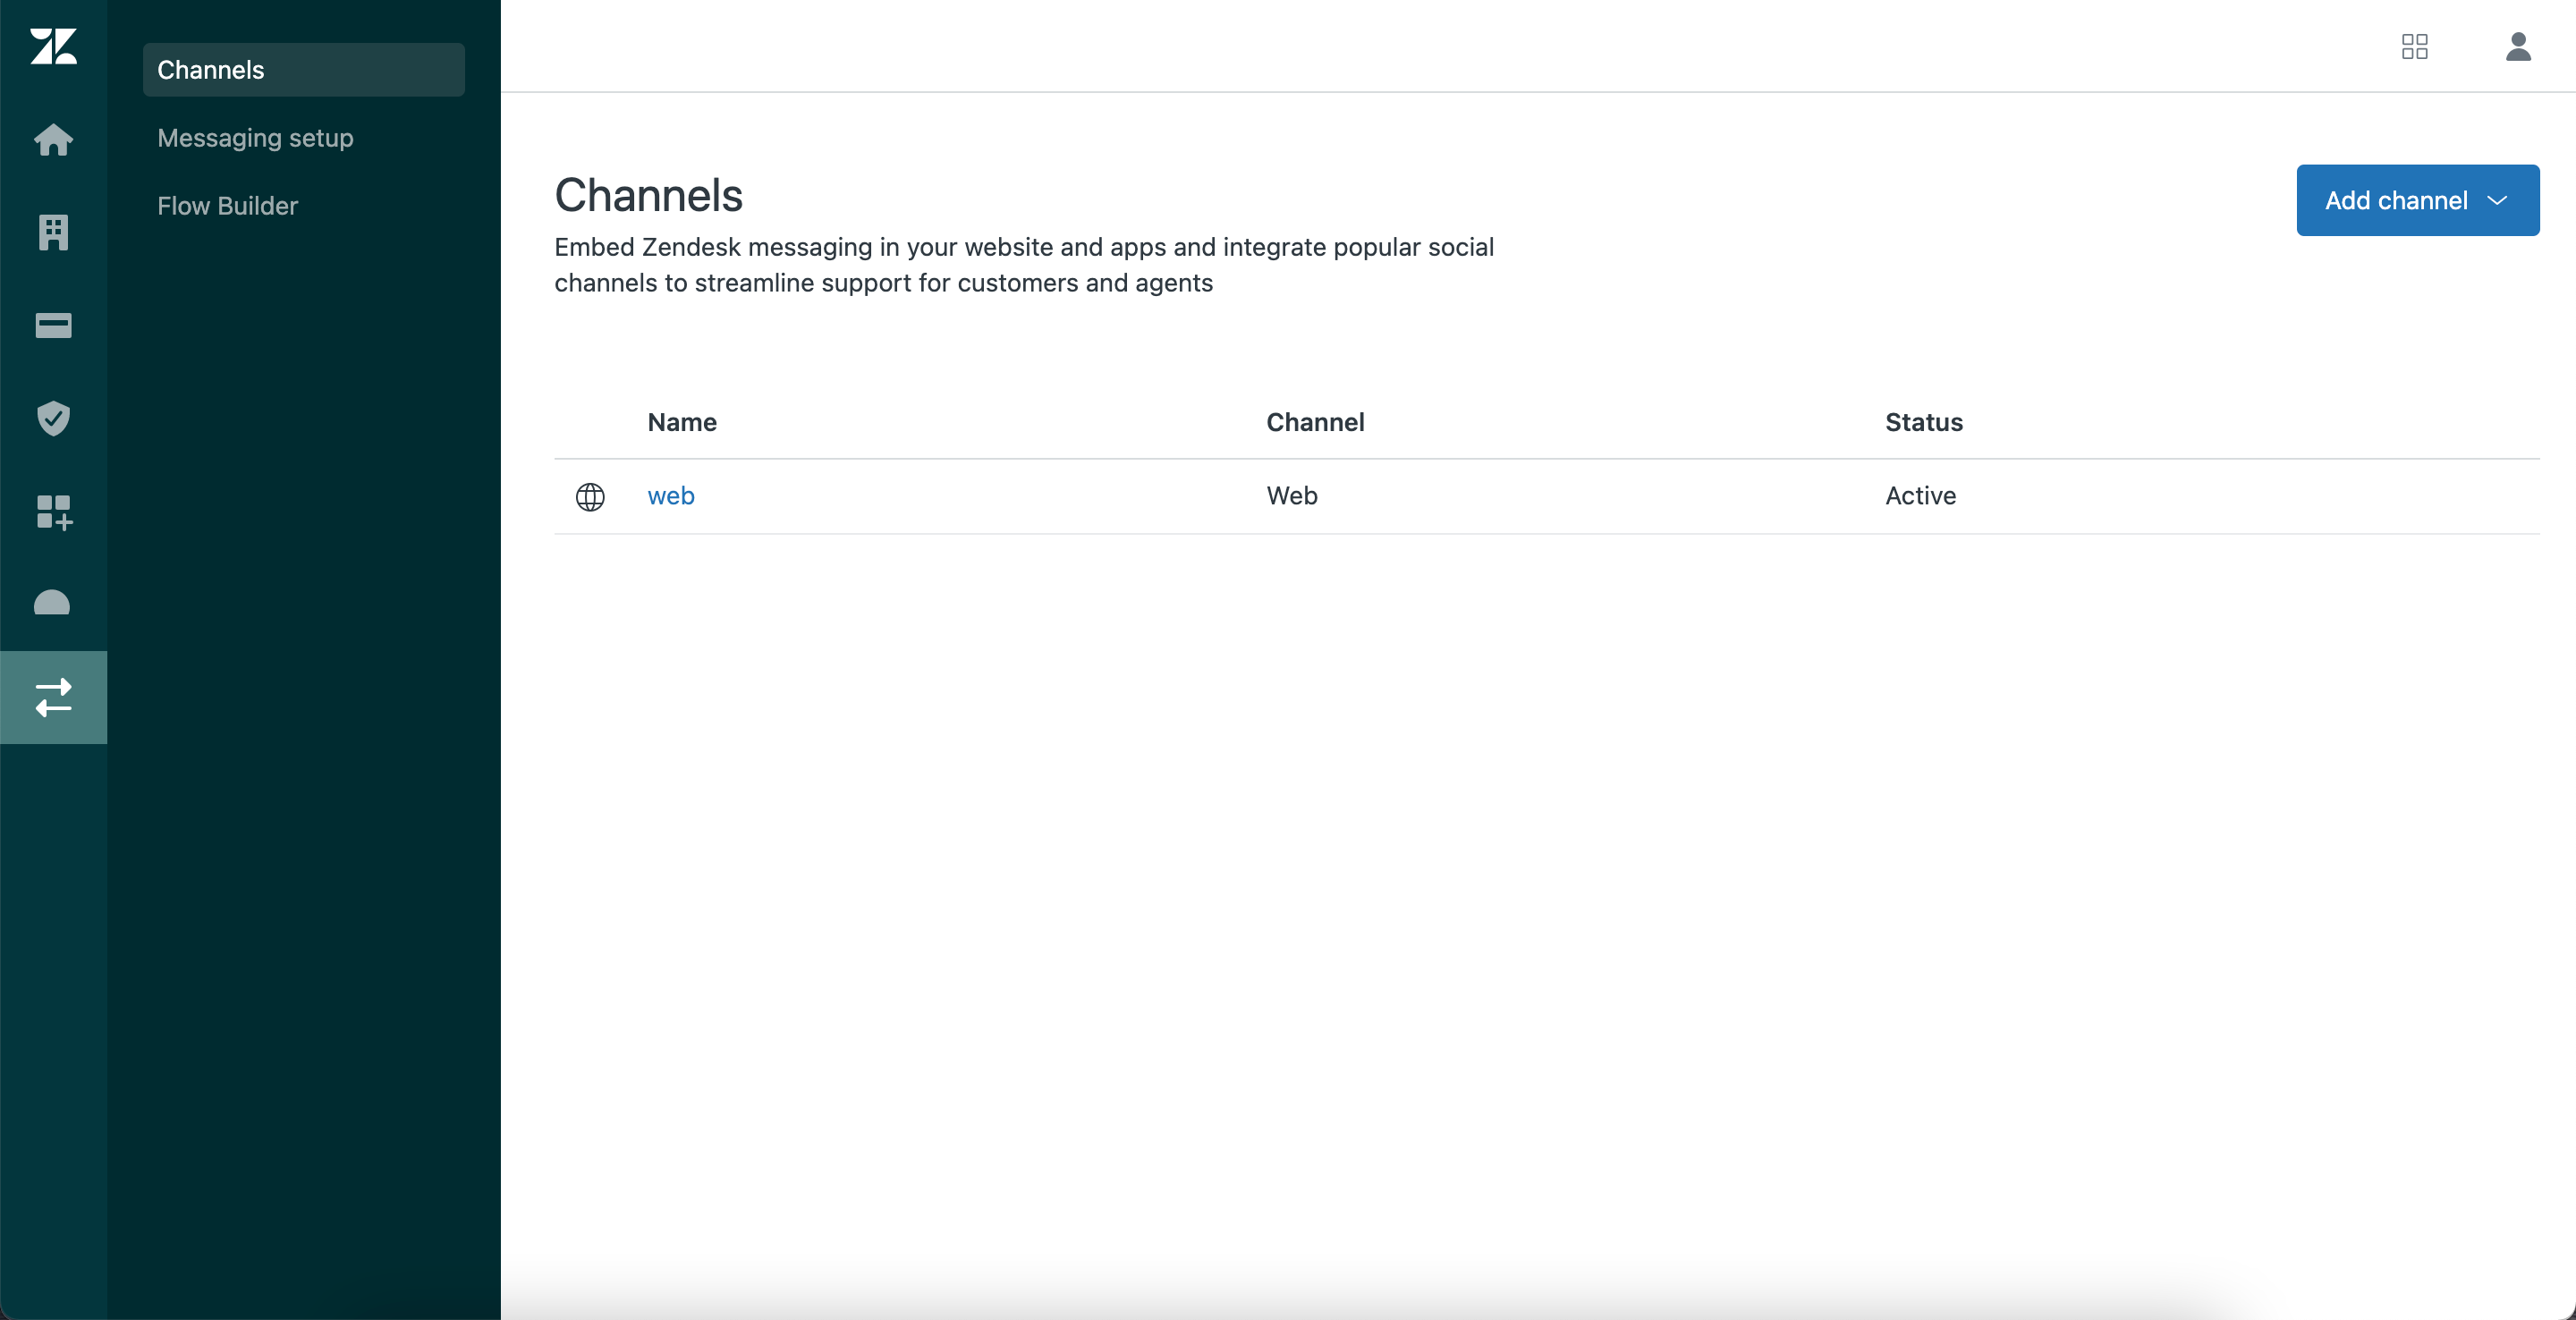The width and height of the screenshot is (2576, 1320).
Task: Open Flow Builder menu item
Action: pyautogui.click(x=227, y=206)
